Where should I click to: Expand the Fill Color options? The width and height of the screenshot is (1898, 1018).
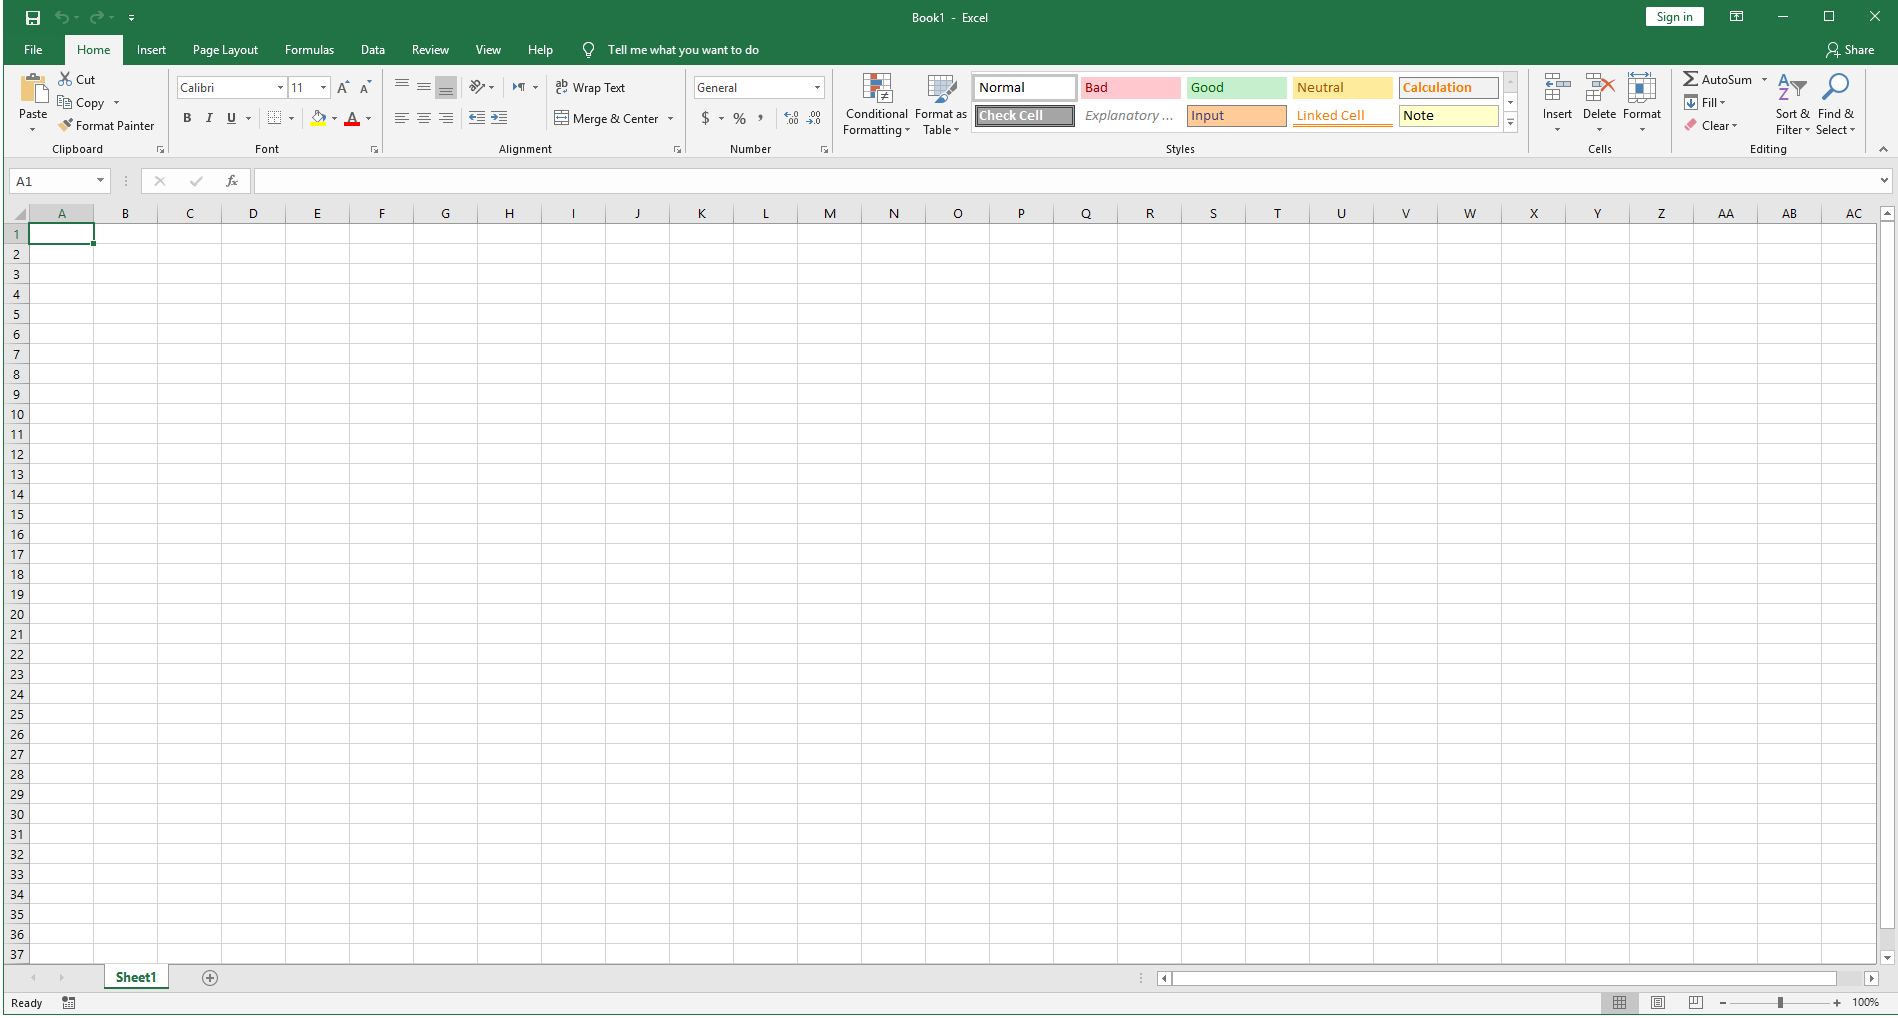click(x=334, y=118)
